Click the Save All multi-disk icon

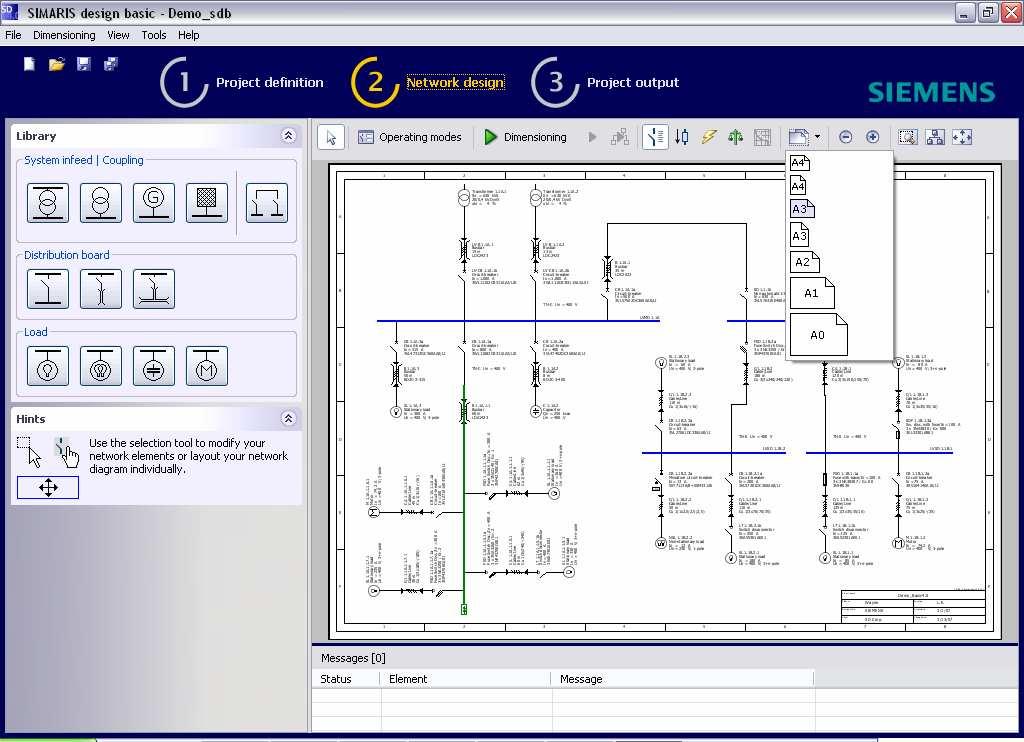pyautogui.click(x=111, y=64)
